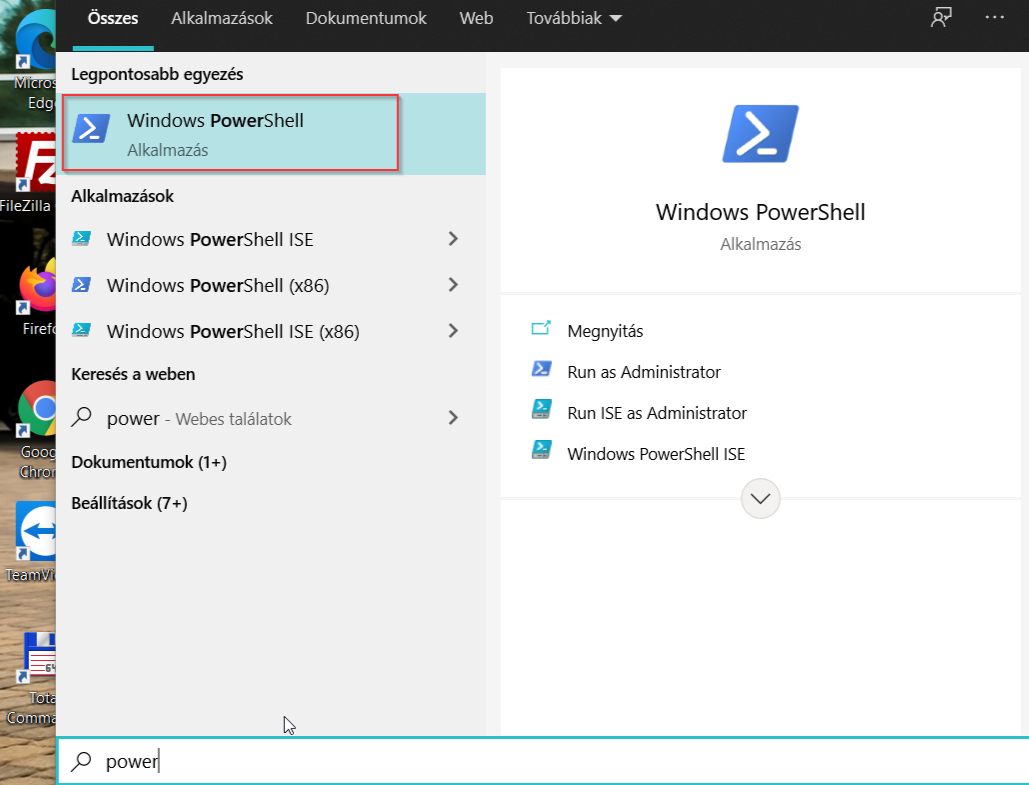Open the three-dots options menu

(x=994, y=18)
